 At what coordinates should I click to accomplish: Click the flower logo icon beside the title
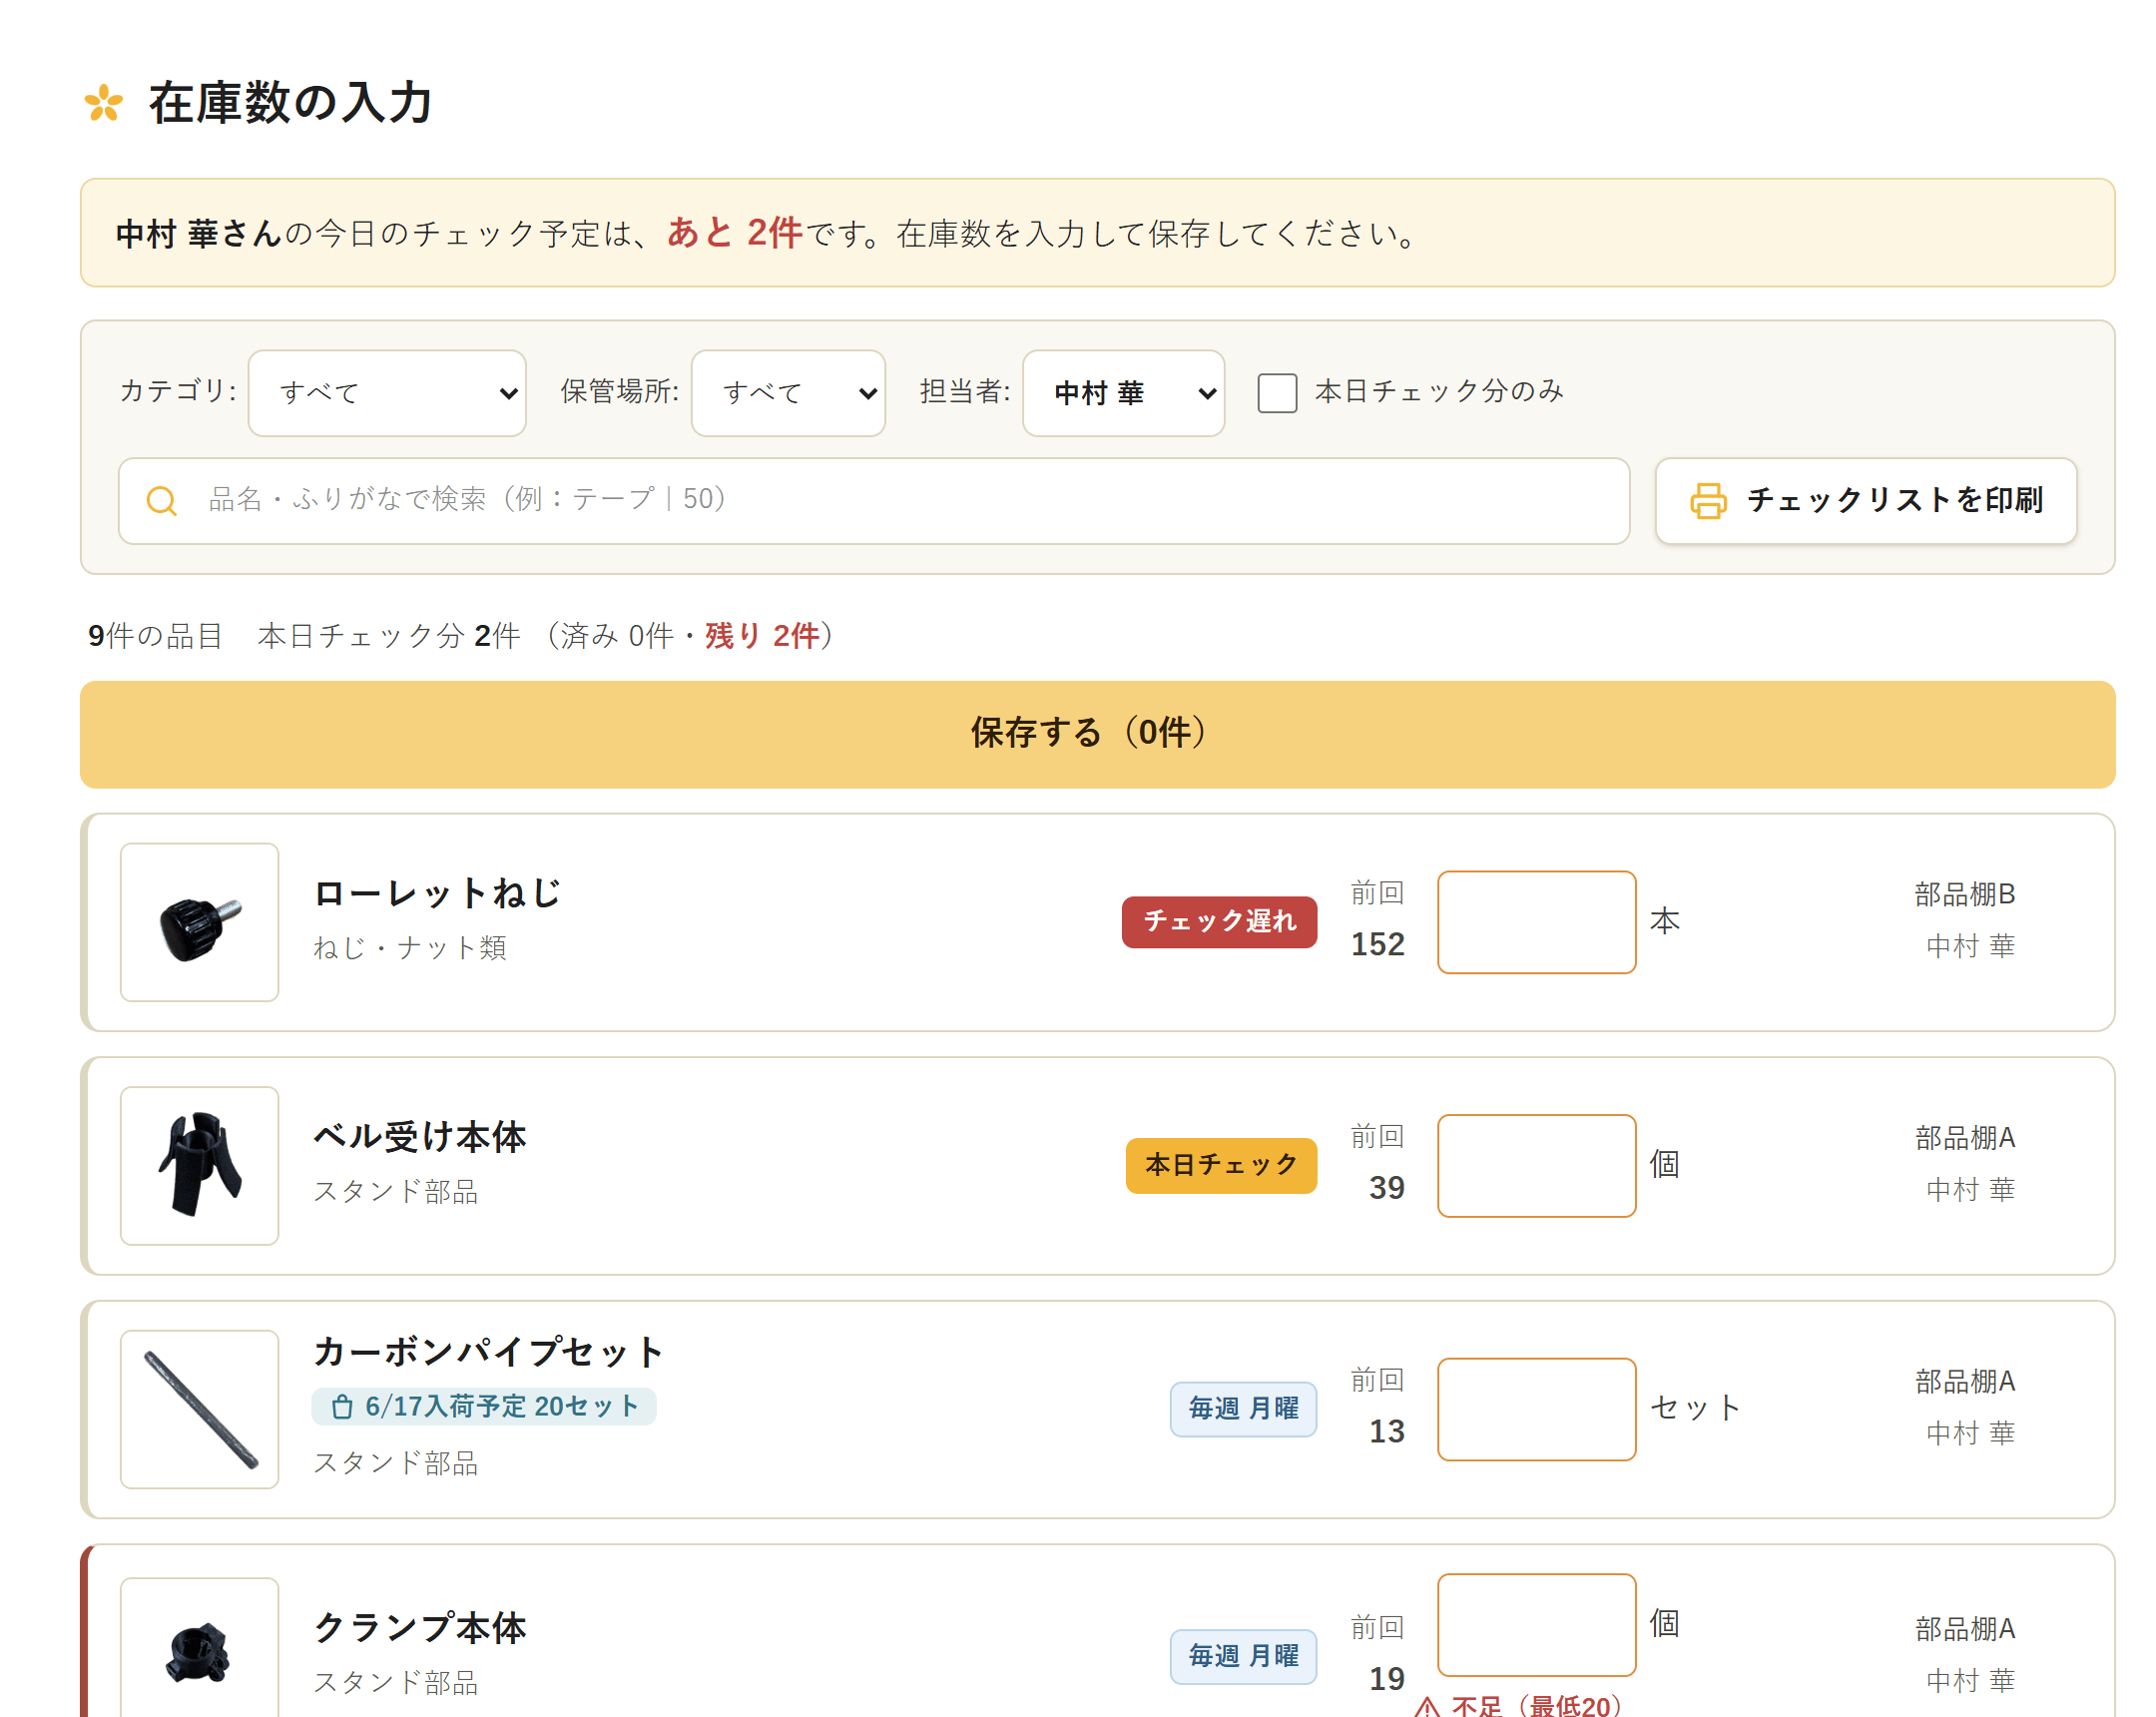pyautogui.click(x=104, y=102)
